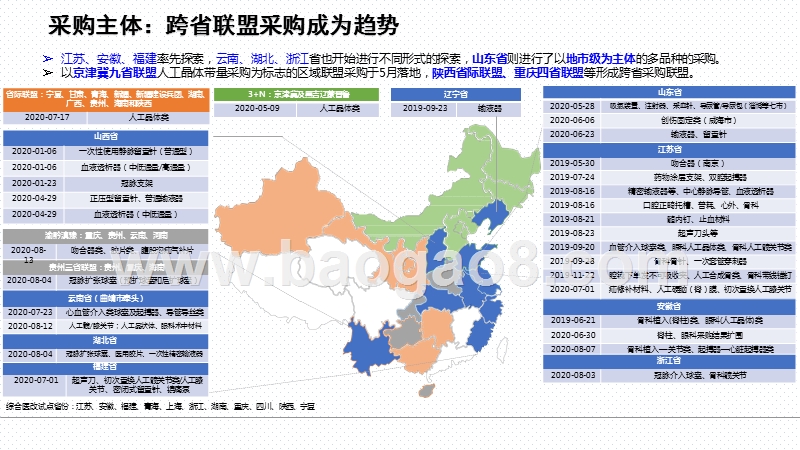
Task: Click the bold 山东省 text in first bullet
Action: (489, 59)
